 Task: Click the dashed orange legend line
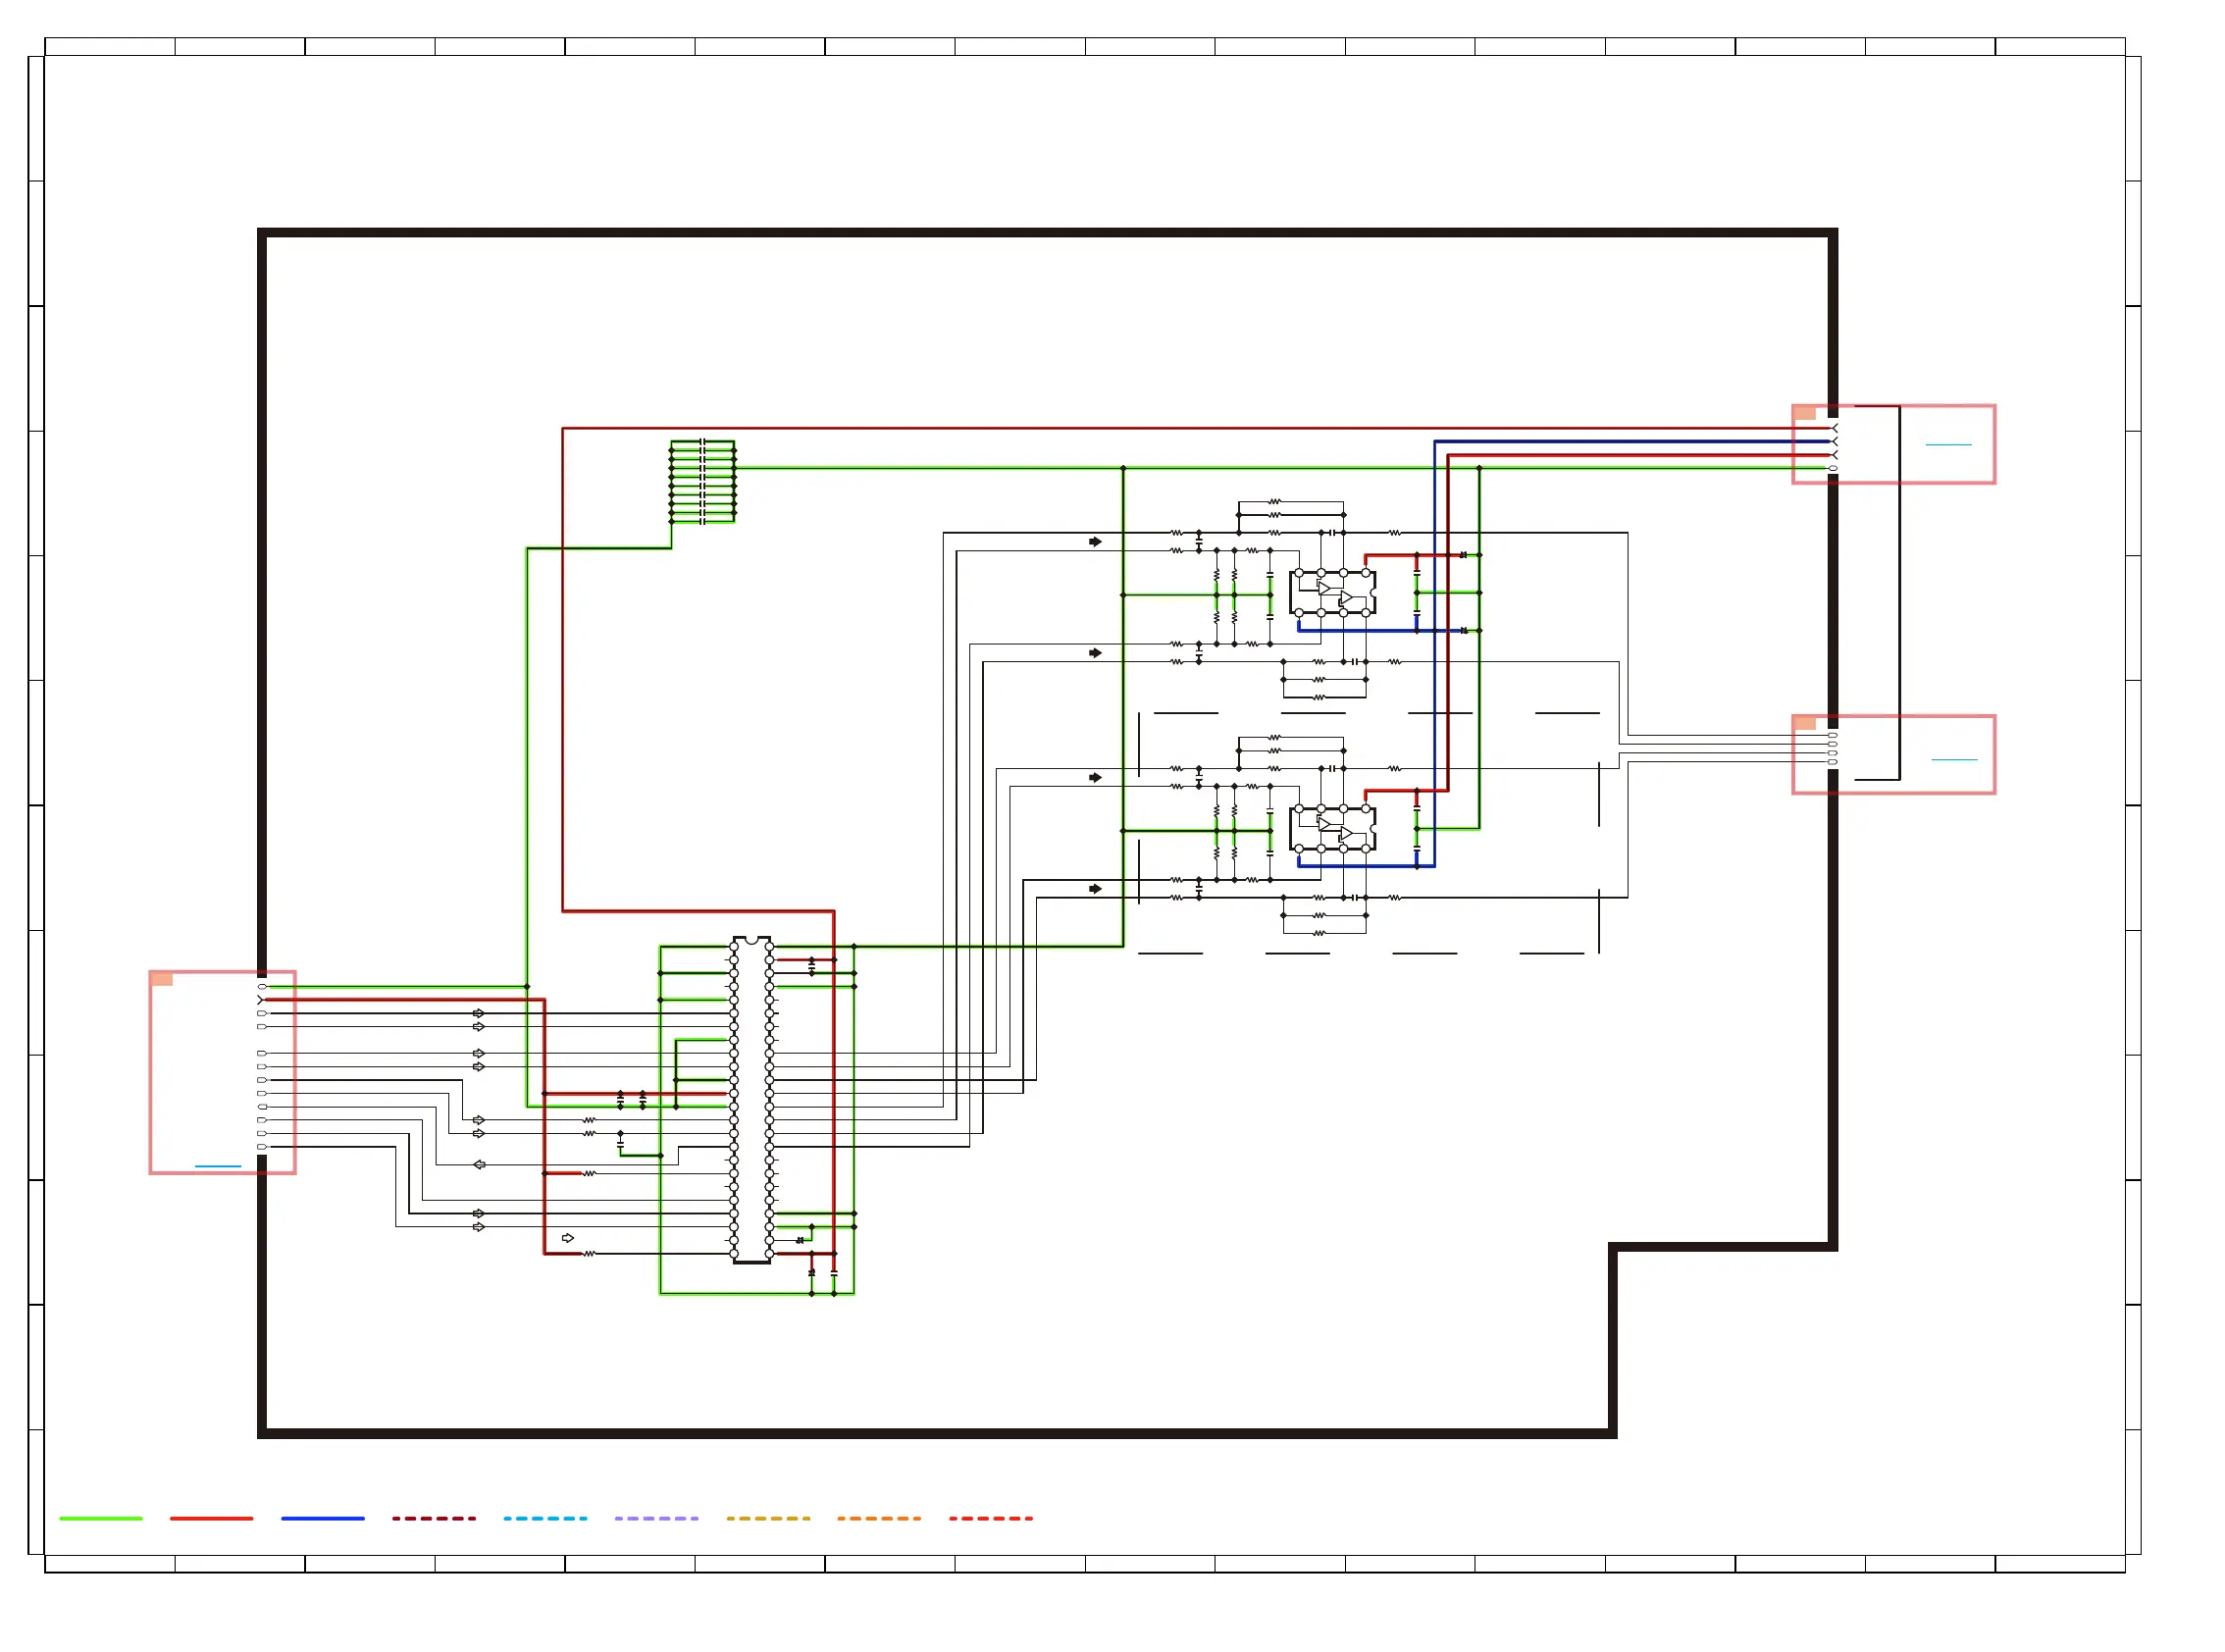879,1518
